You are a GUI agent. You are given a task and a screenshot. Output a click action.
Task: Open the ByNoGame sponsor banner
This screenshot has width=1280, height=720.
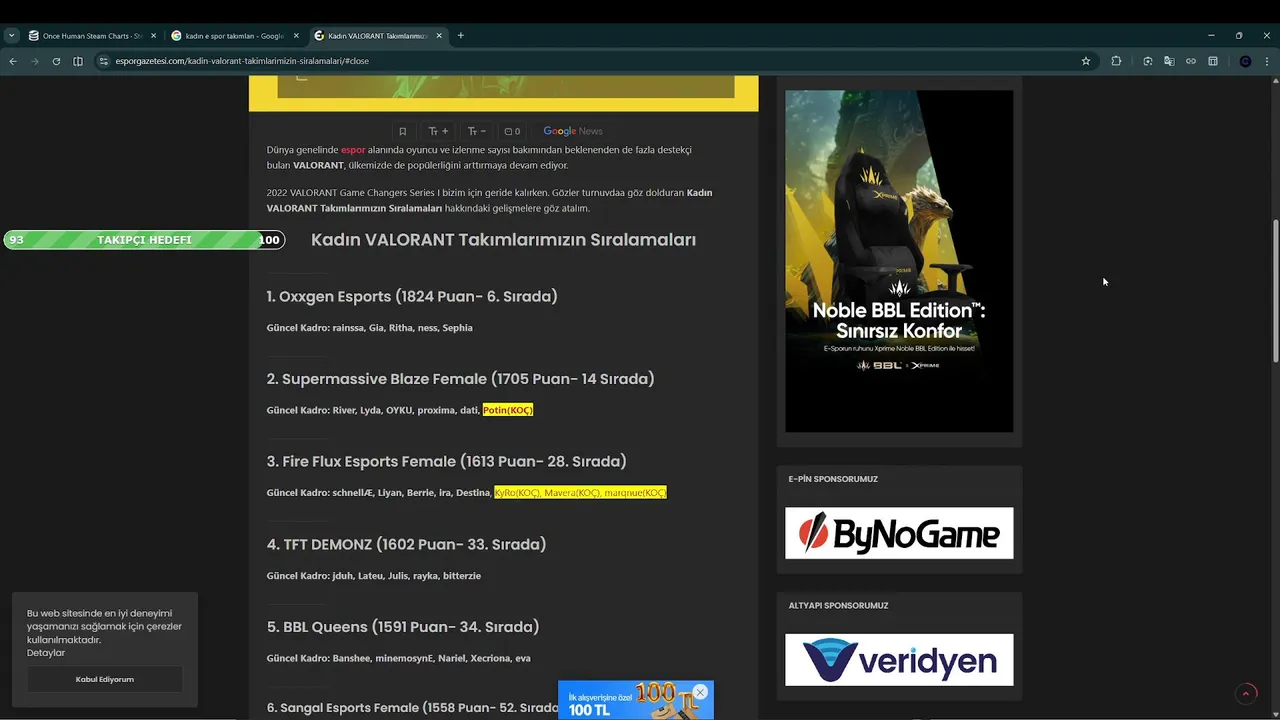899,533
